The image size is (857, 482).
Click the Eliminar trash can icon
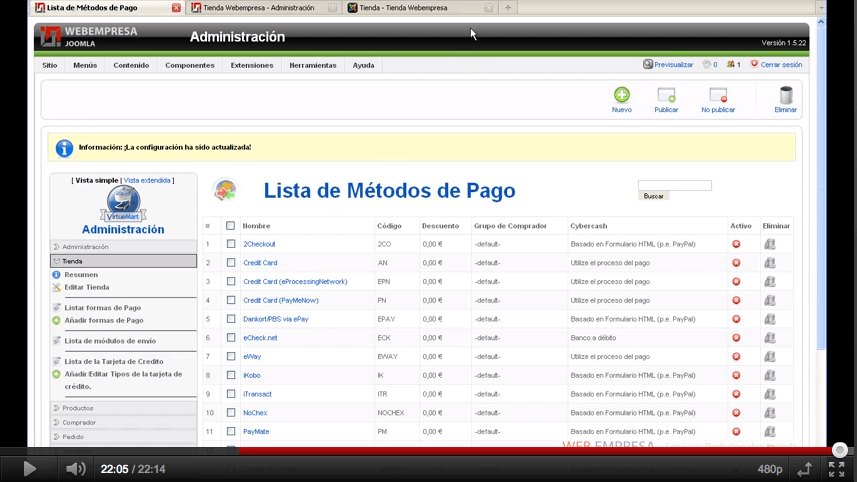[785, 95]
